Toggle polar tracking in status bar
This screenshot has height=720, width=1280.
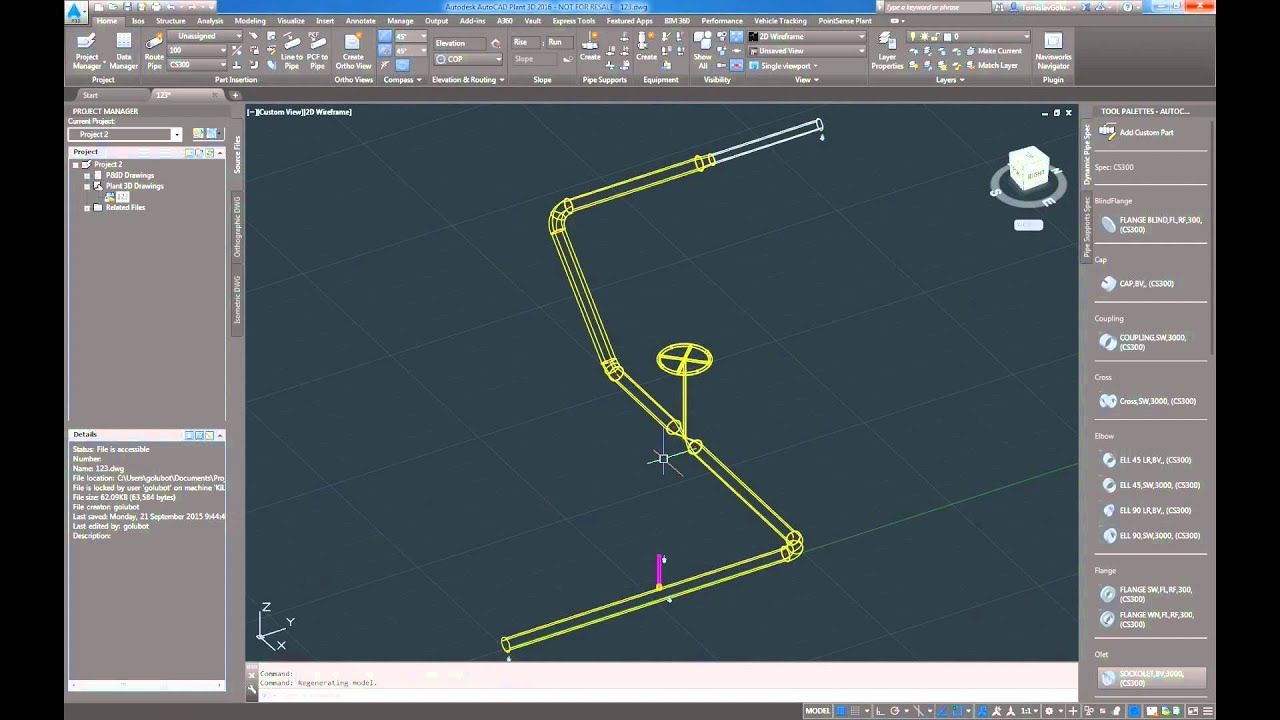click(894, 711)
